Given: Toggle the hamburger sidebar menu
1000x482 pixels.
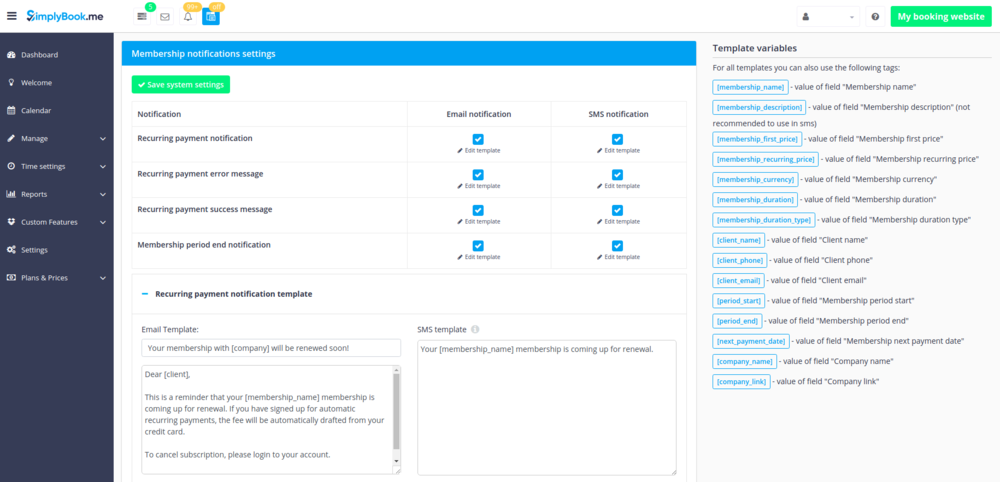Looking at the screenshot, I should (x=11, y=17).
